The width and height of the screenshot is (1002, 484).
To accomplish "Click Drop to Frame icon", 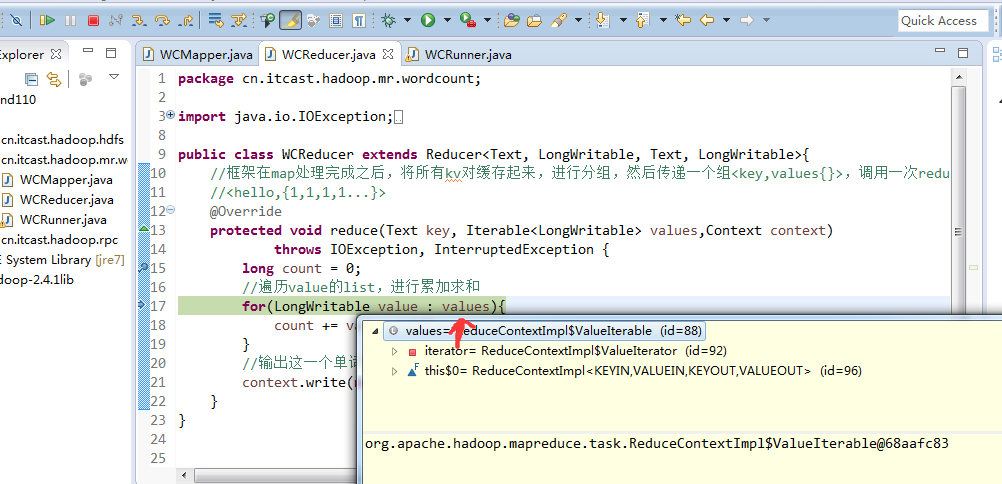I will click(215, 20).
